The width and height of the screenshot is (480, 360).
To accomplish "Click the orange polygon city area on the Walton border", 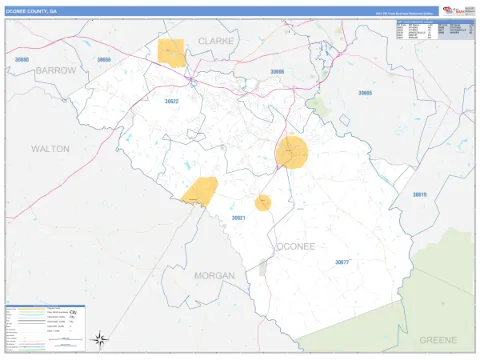I will [200, 191].
